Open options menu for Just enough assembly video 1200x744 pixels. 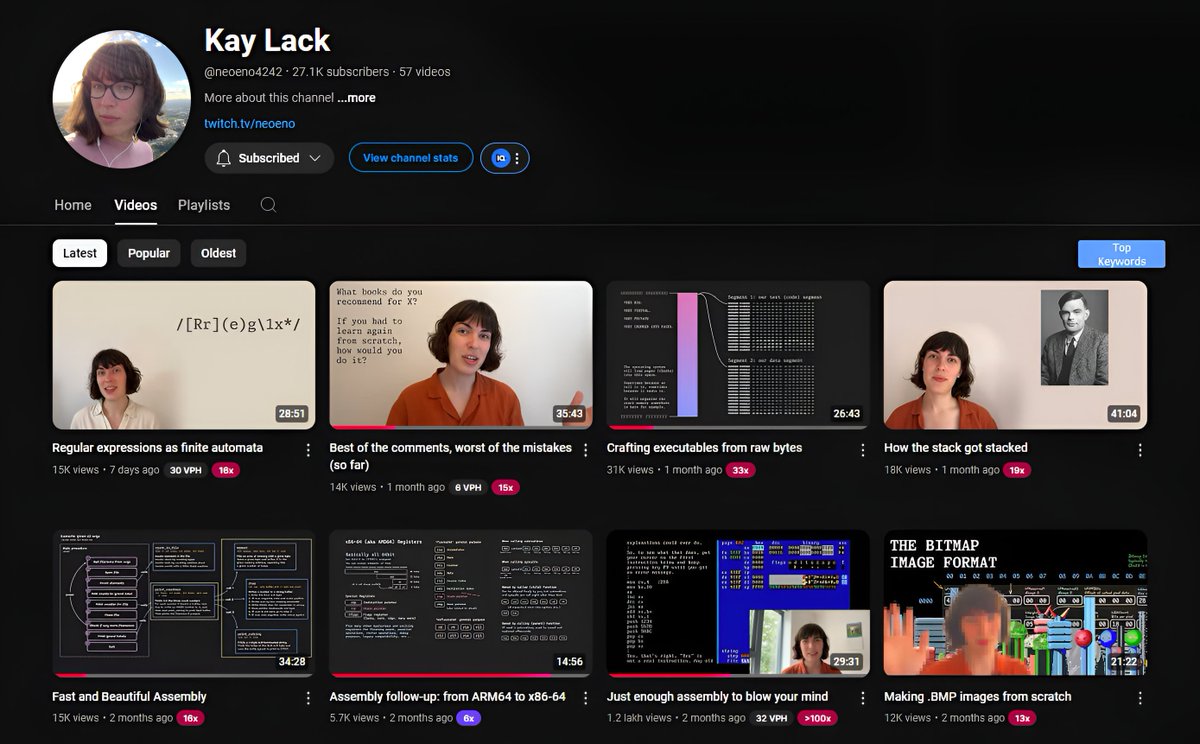[863, 699]
